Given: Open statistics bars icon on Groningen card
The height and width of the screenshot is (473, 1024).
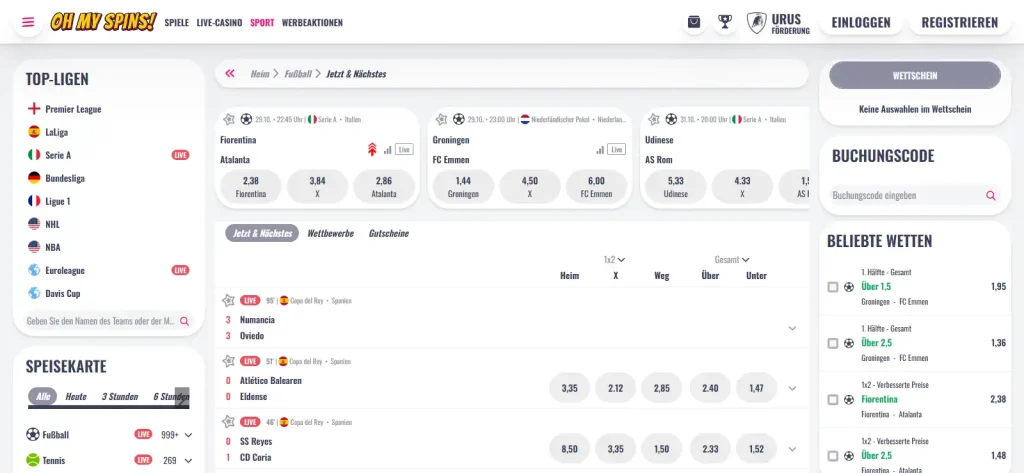Looking at the screenshot, I should [x=600, y=150].
